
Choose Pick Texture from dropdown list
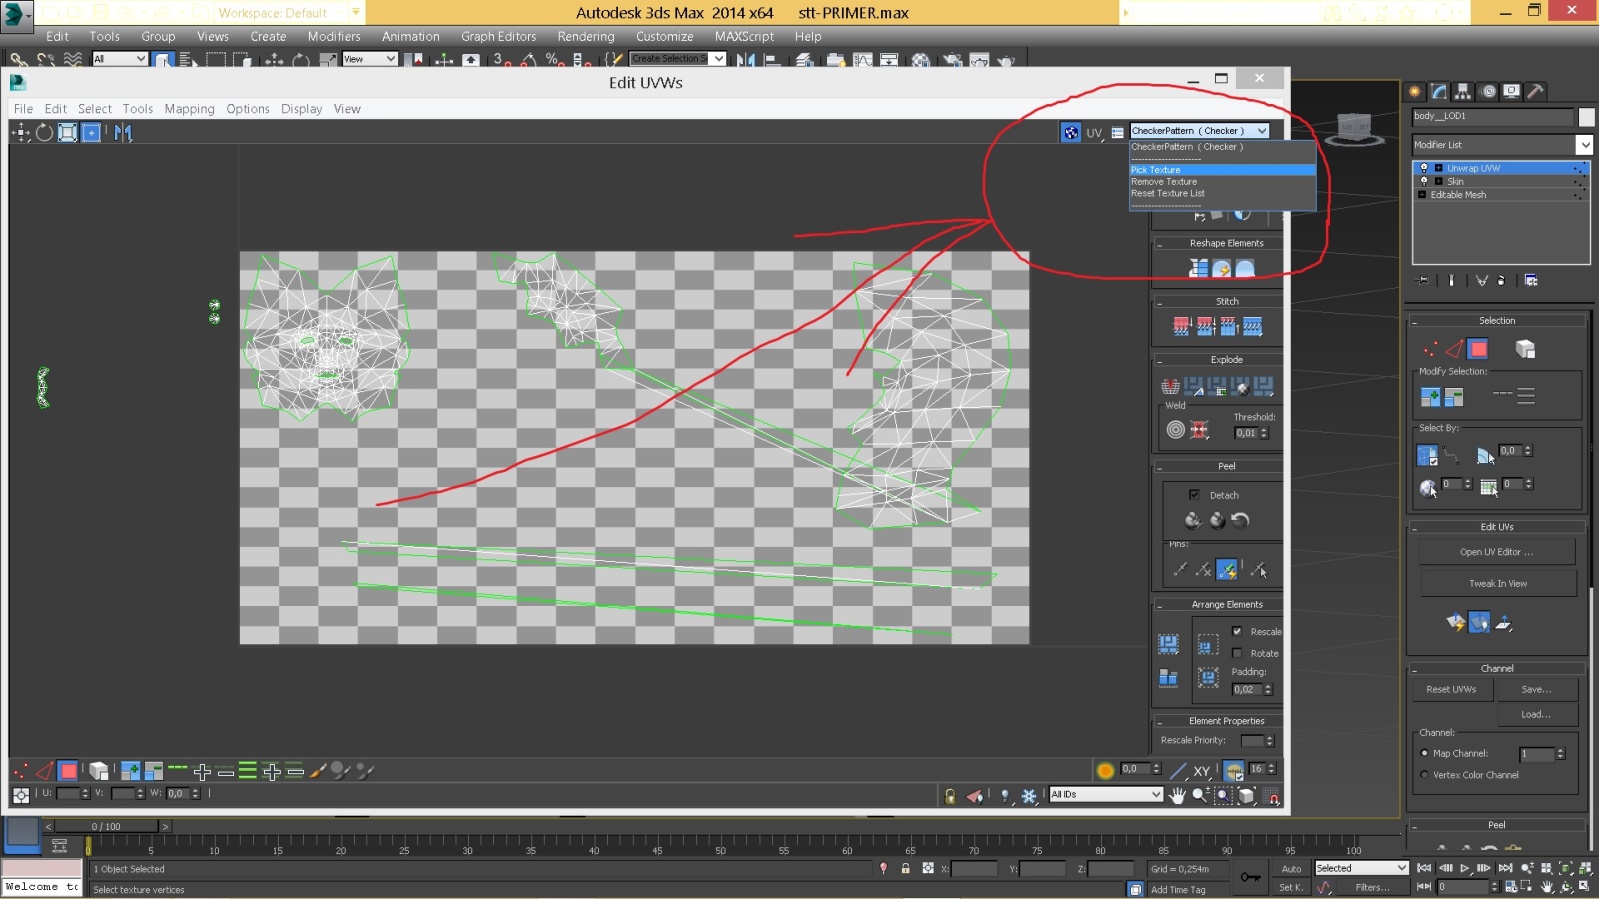coord(1222,170)
